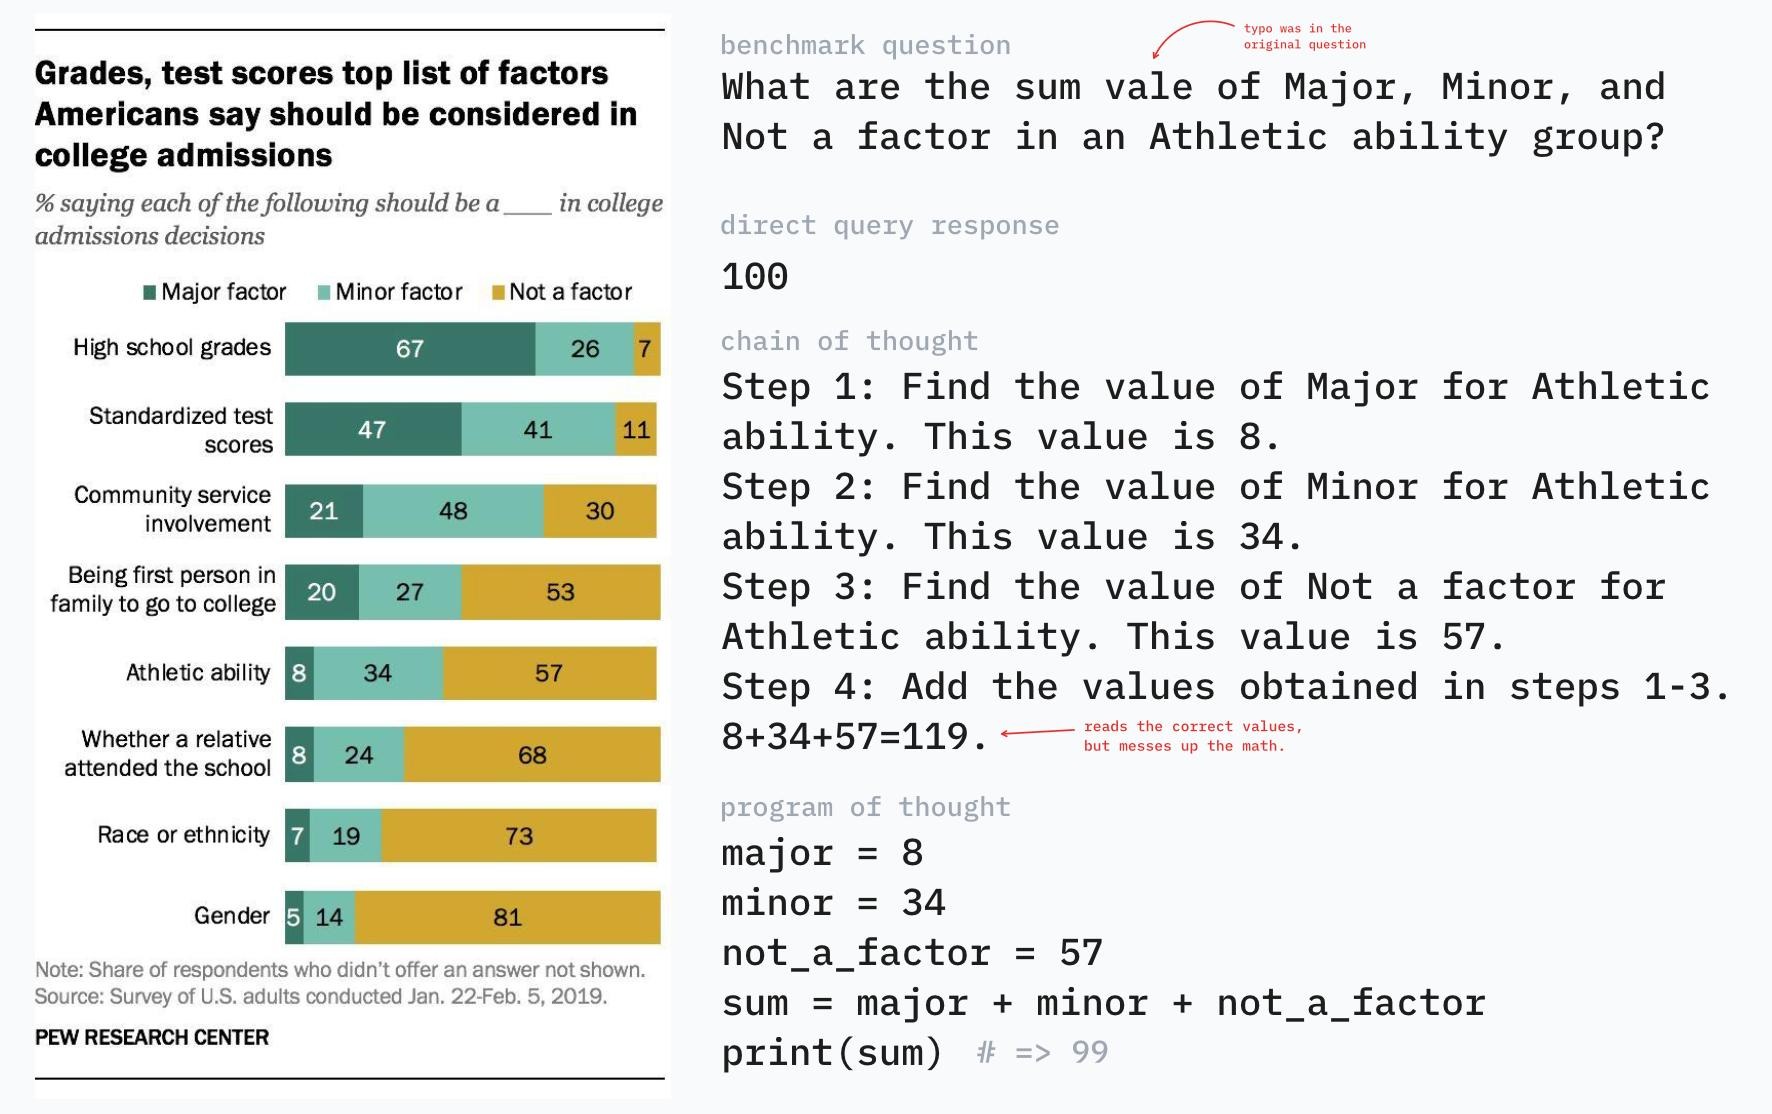Click the print(sum) code line
Image resolution: width=1772 pixels, height=1114 pixels.
pos(832,1053)
